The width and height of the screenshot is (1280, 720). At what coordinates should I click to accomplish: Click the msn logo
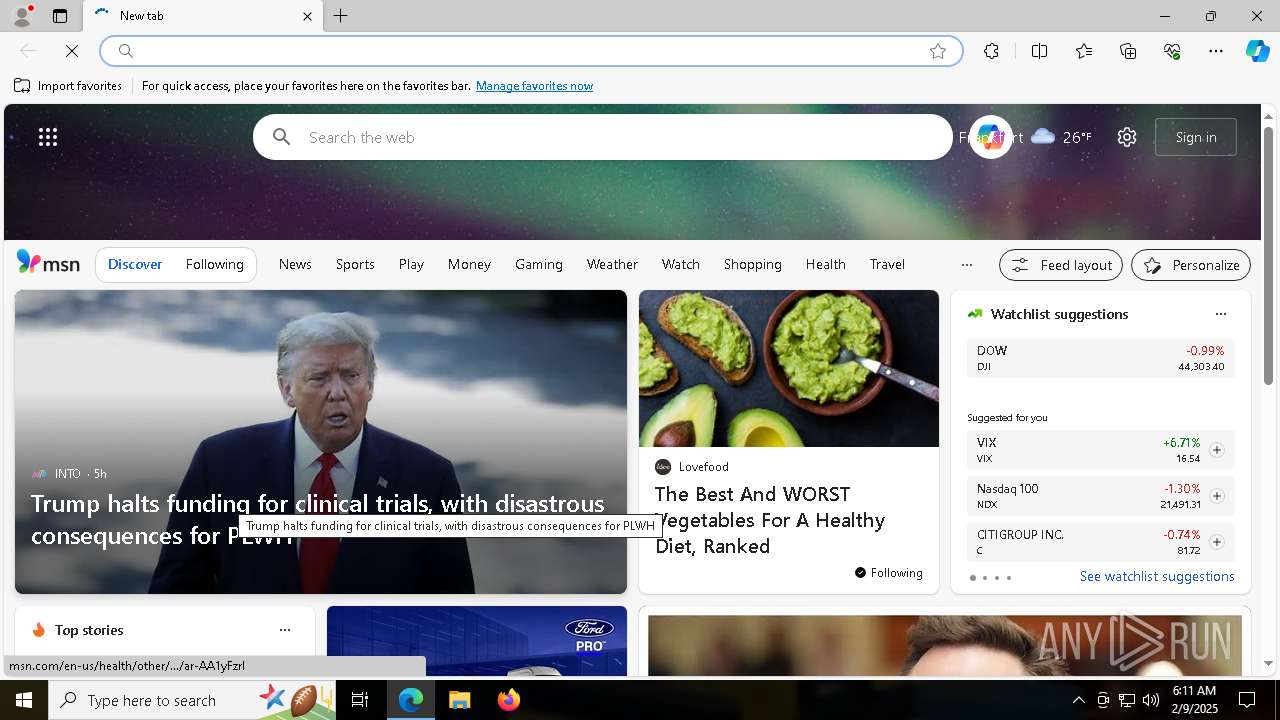click(48, 263)
